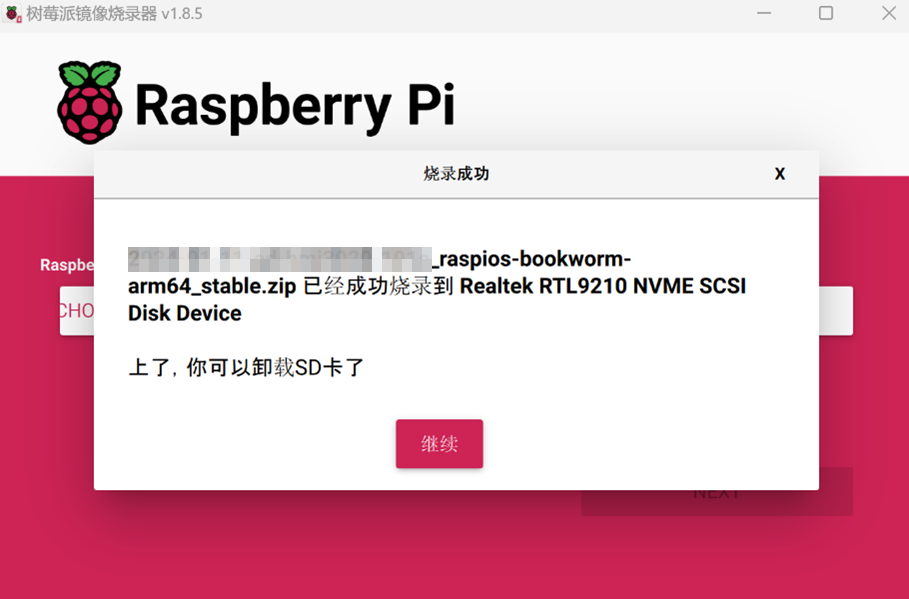The width and height of the screenshot is (909, 599).
Task: Click the message 上了, 你可以卸载SD卡了
Action: pyautogui.click(x=246, y=368)
